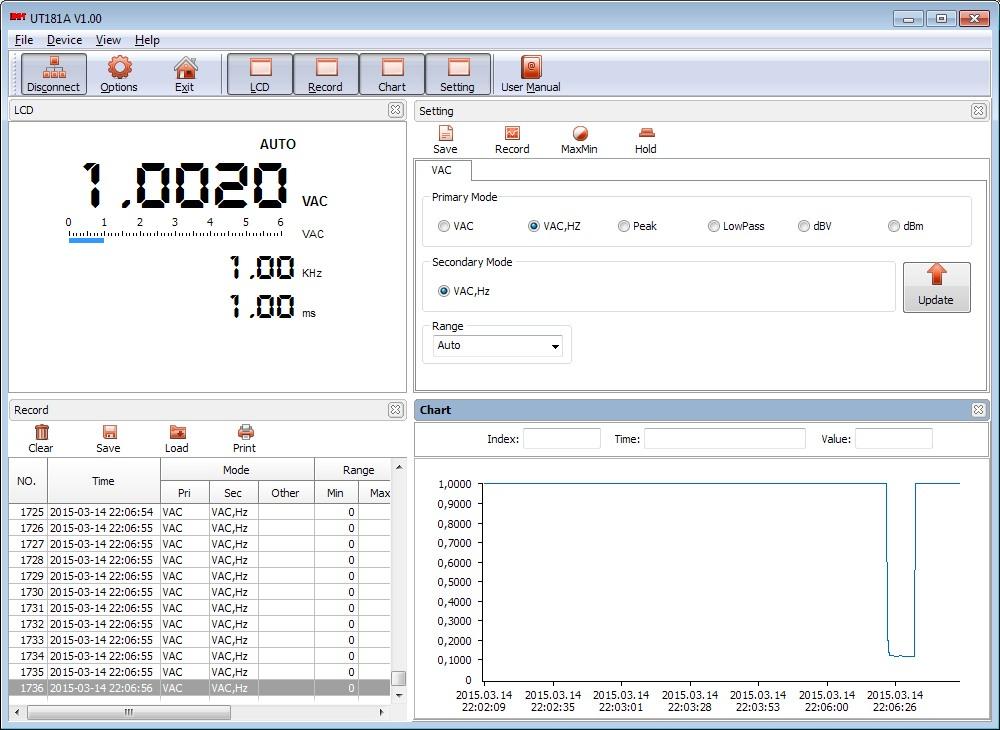This screenshot has width=1000, height=730.
Task: Click the MaxMin icon in Setting panel
Action: tap(580, 138)
